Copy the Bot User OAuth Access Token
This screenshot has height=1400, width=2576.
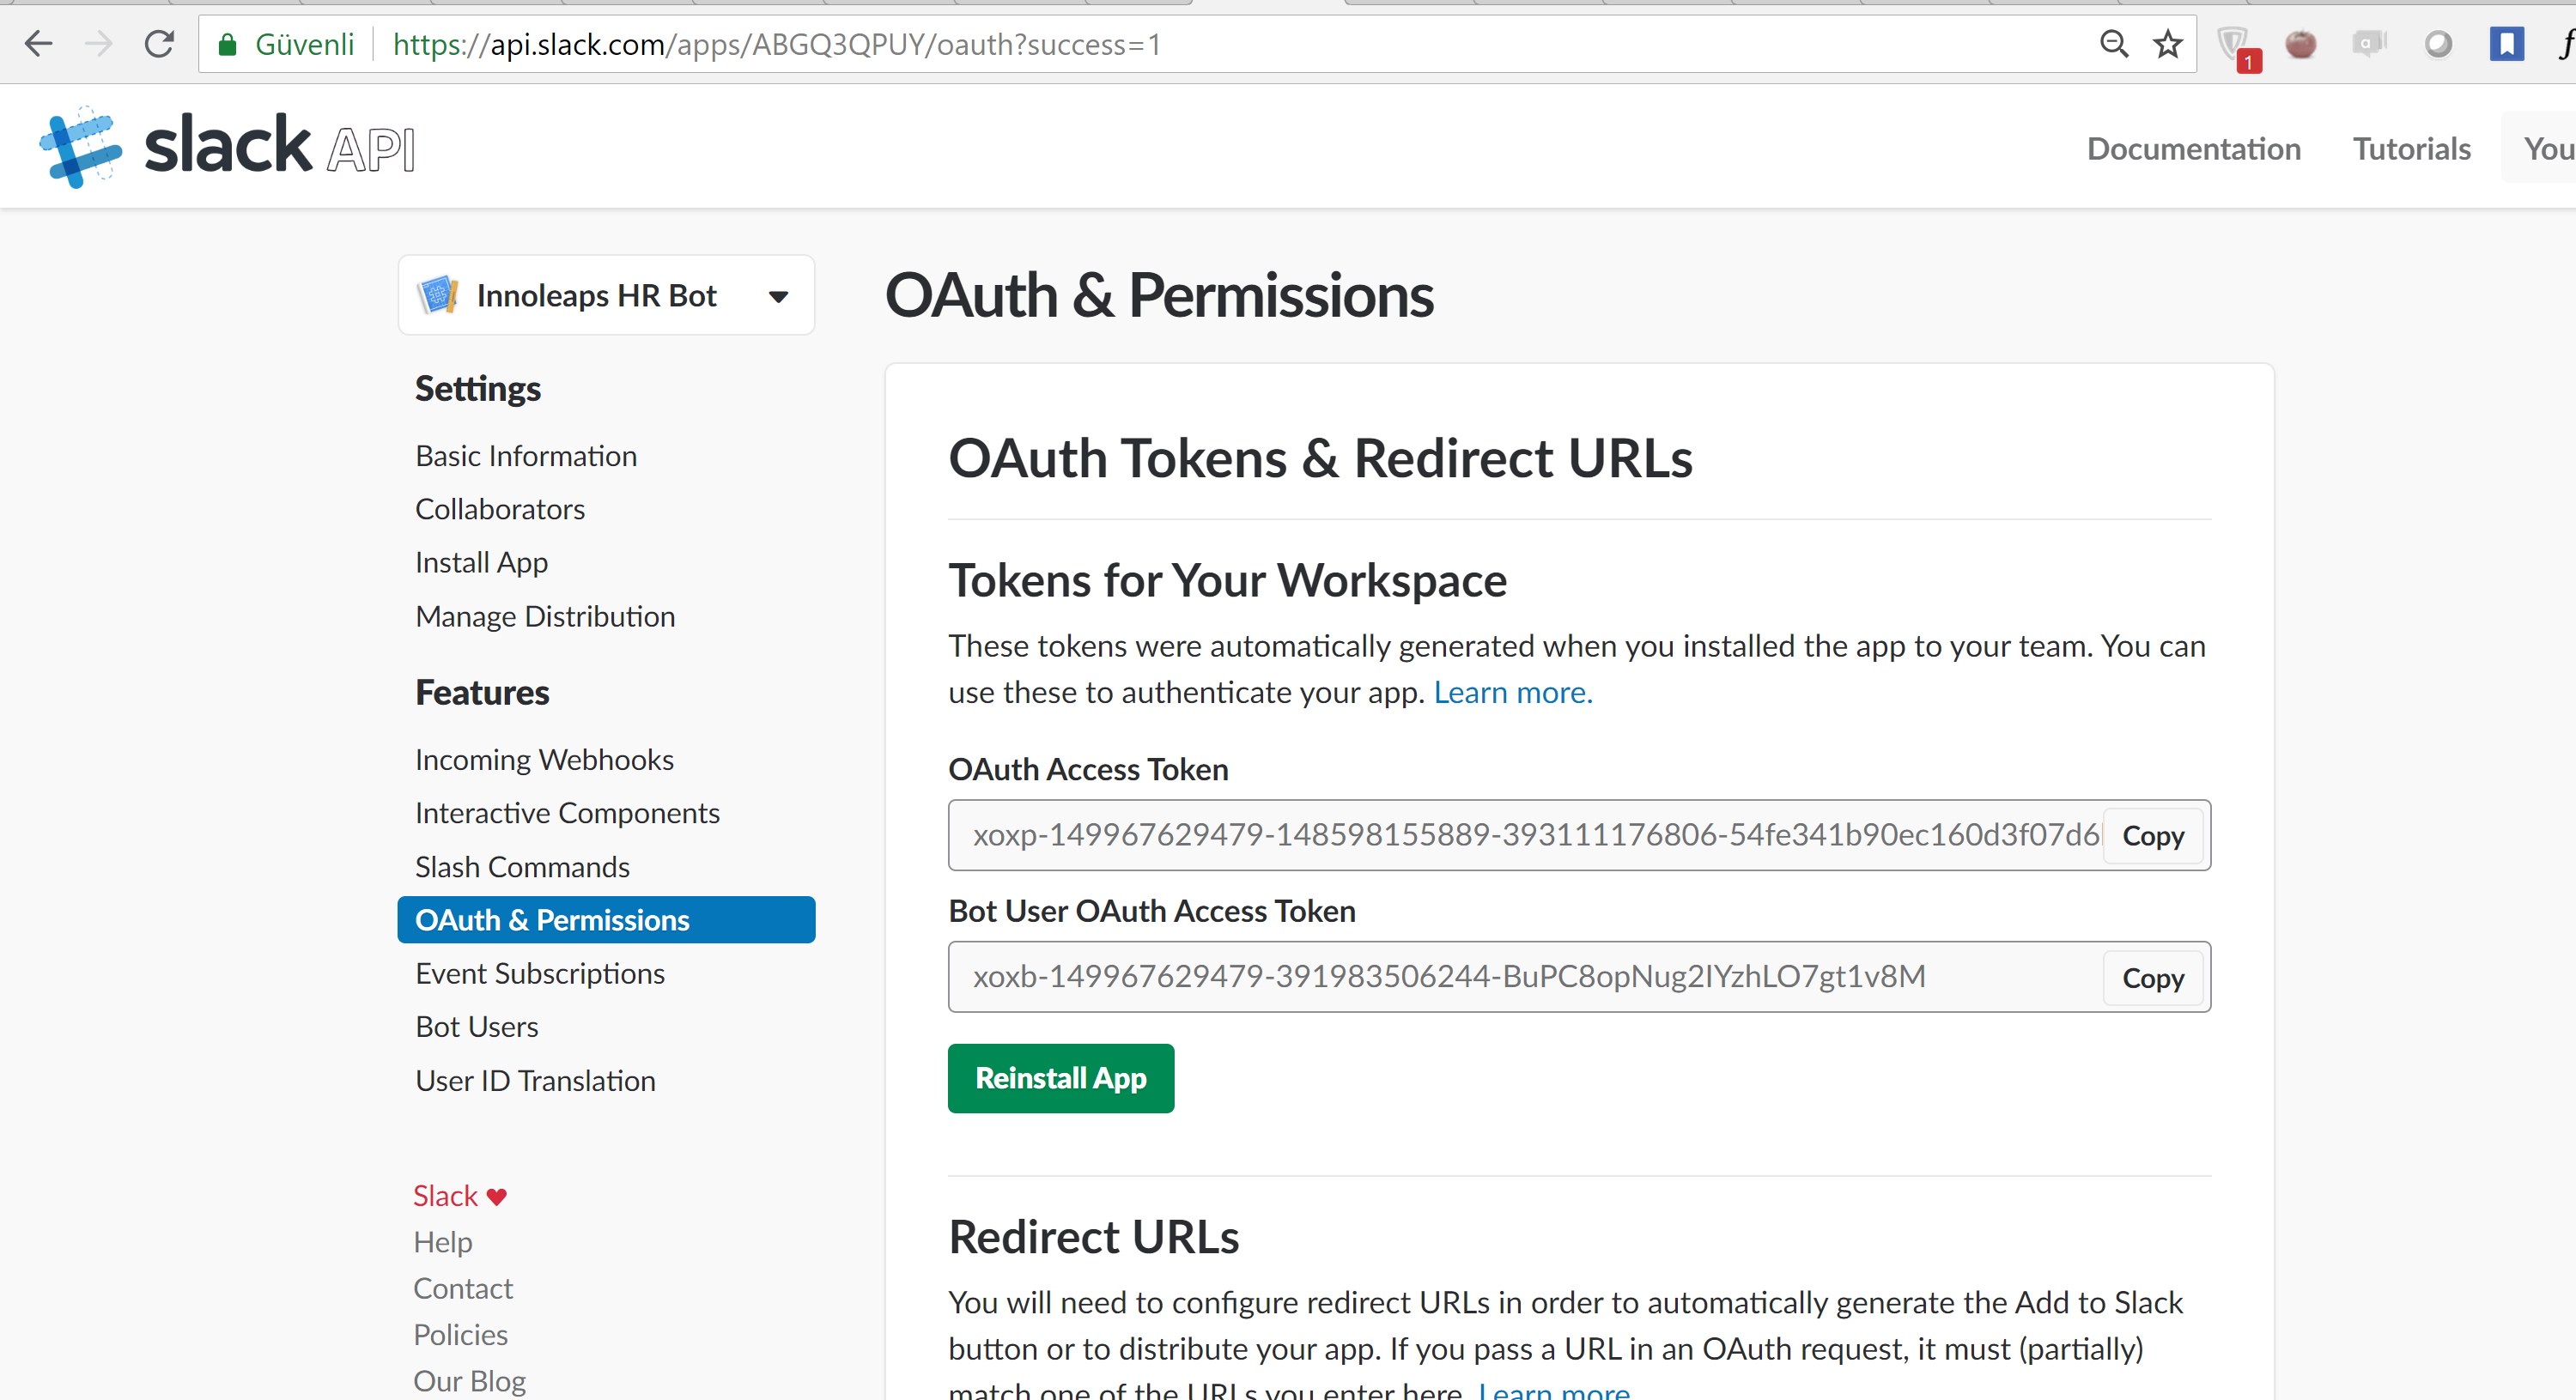point(2152,978)
